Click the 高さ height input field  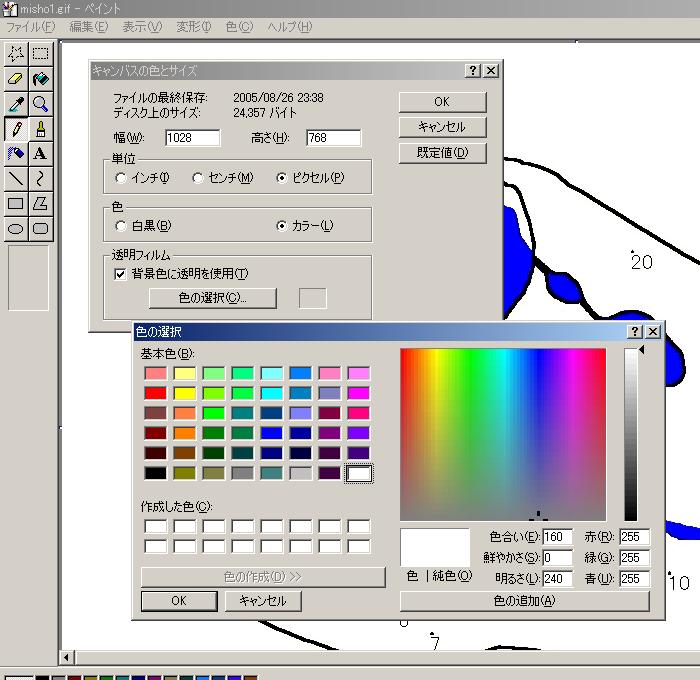pyautogui.click(x=333, y=138)
